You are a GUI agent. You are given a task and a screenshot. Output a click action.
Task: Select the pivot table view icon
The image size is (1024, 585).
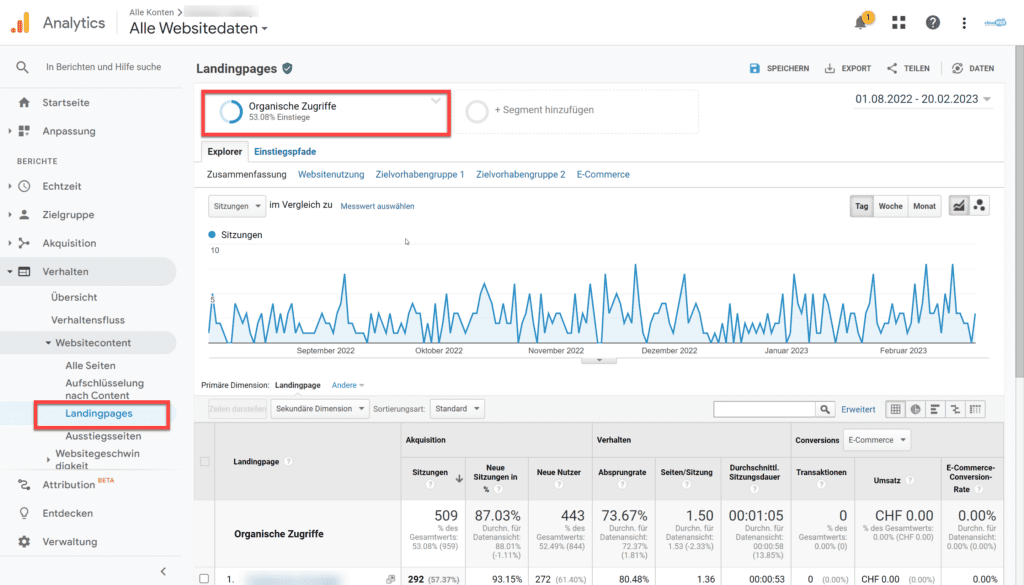975,409
